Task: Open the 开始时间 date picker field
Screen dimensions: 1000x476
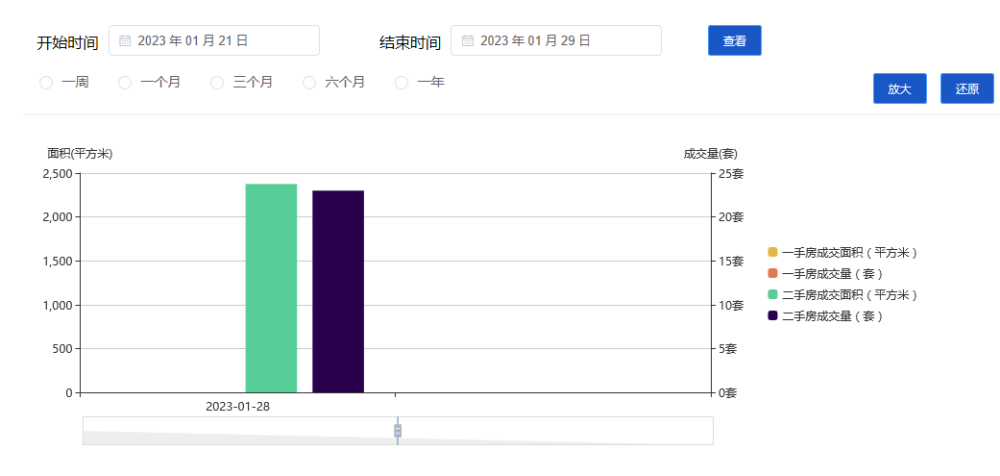Action: (x=214, y=41)
